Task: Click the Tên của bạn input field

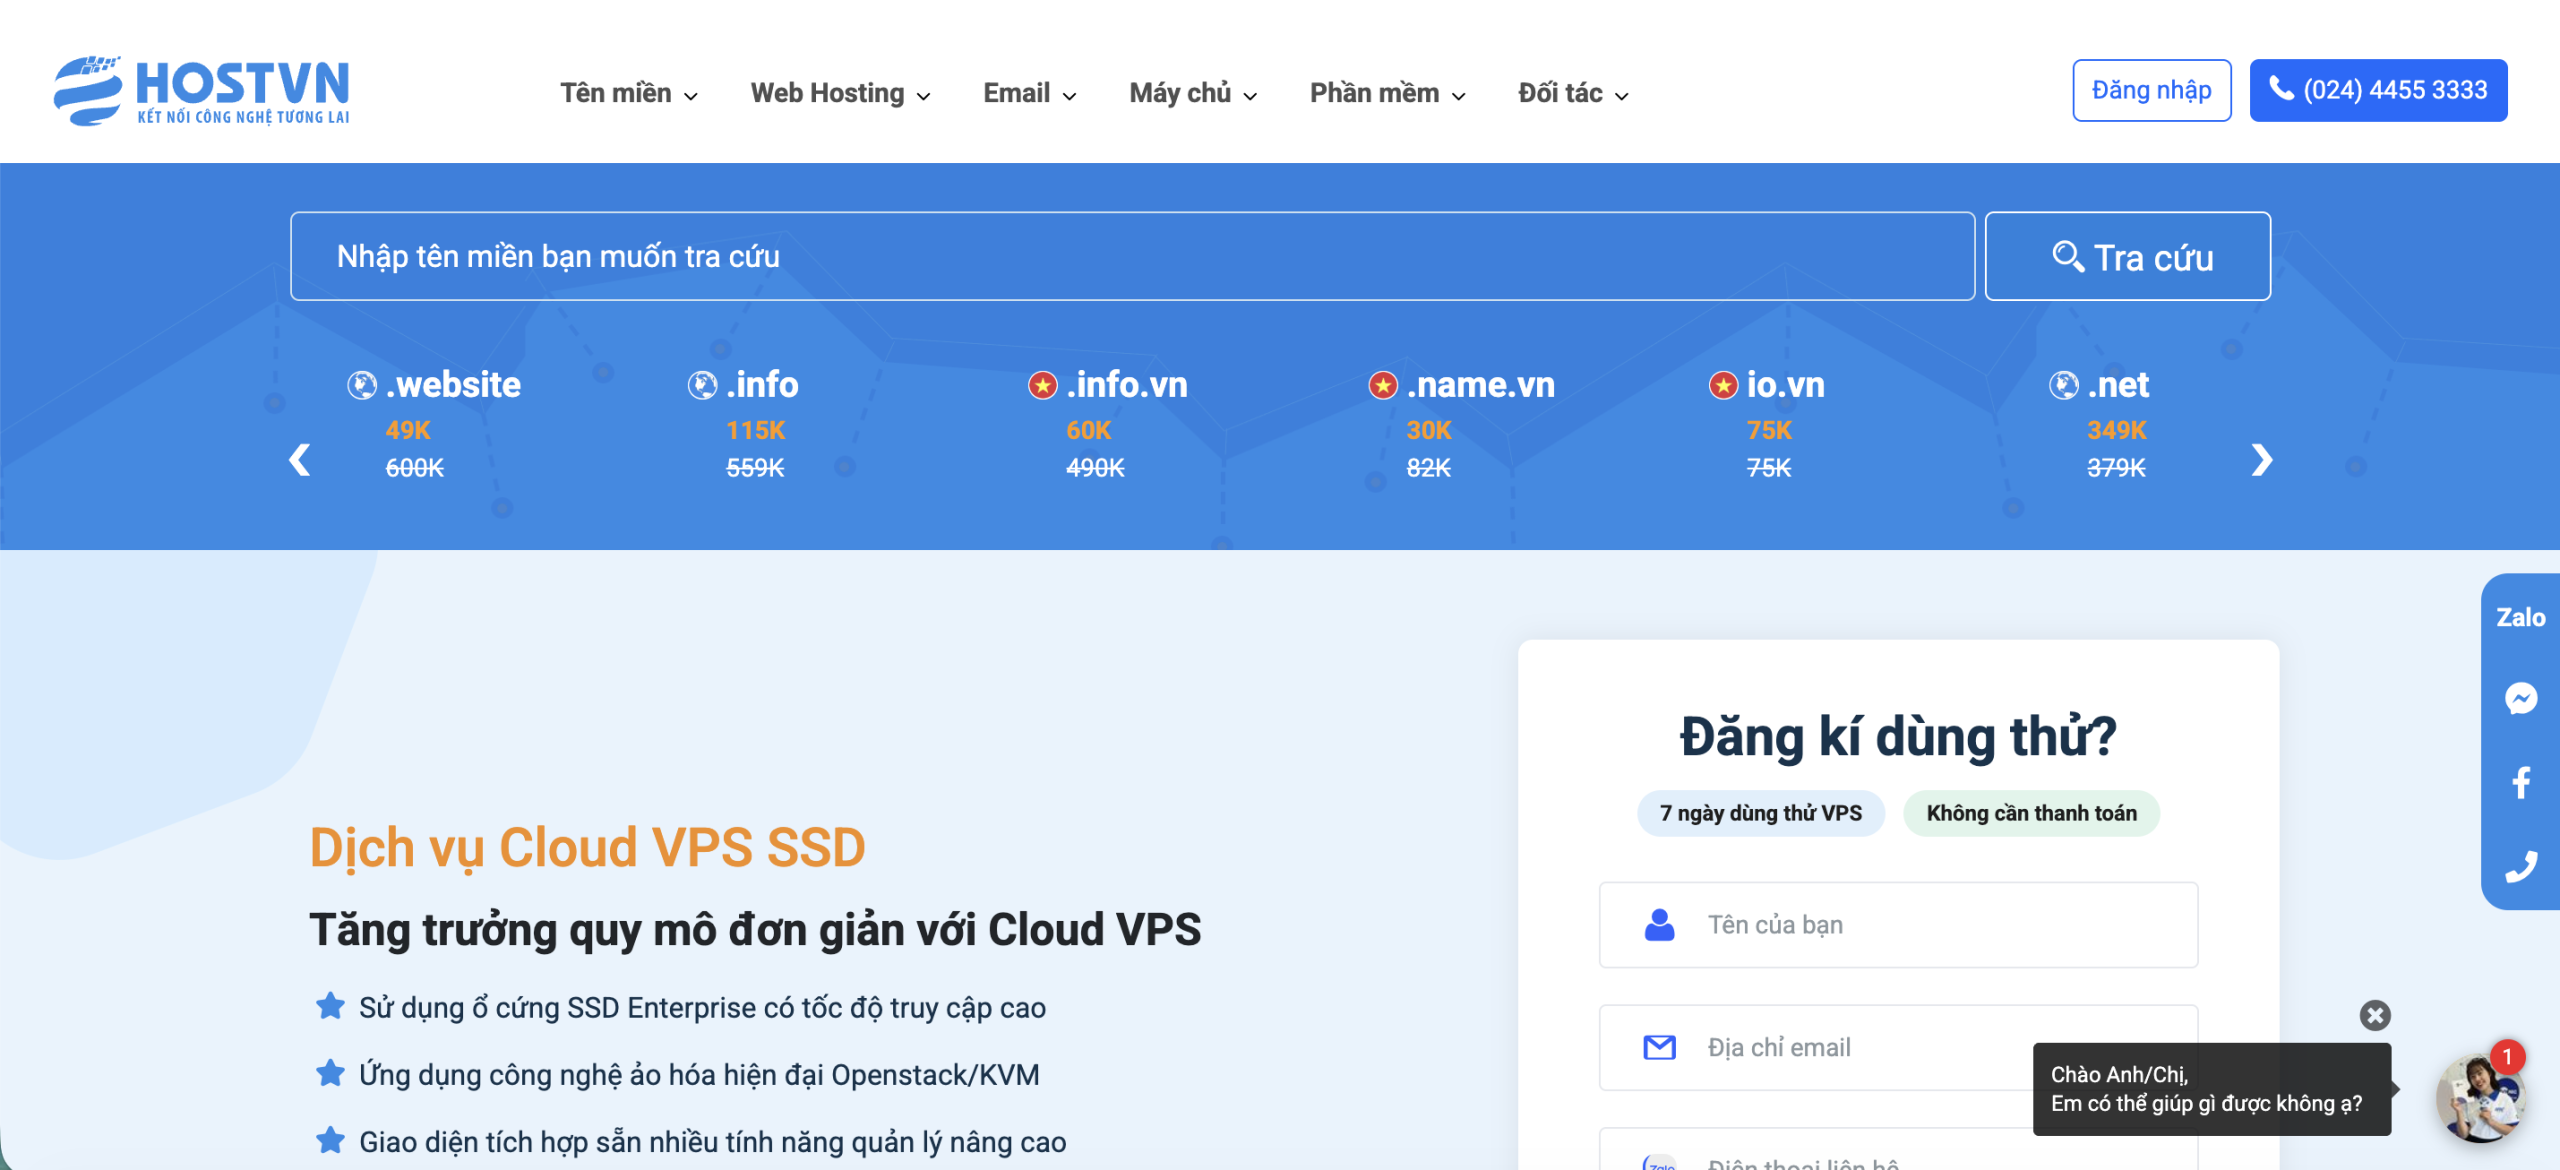Action: point(1897,924)
